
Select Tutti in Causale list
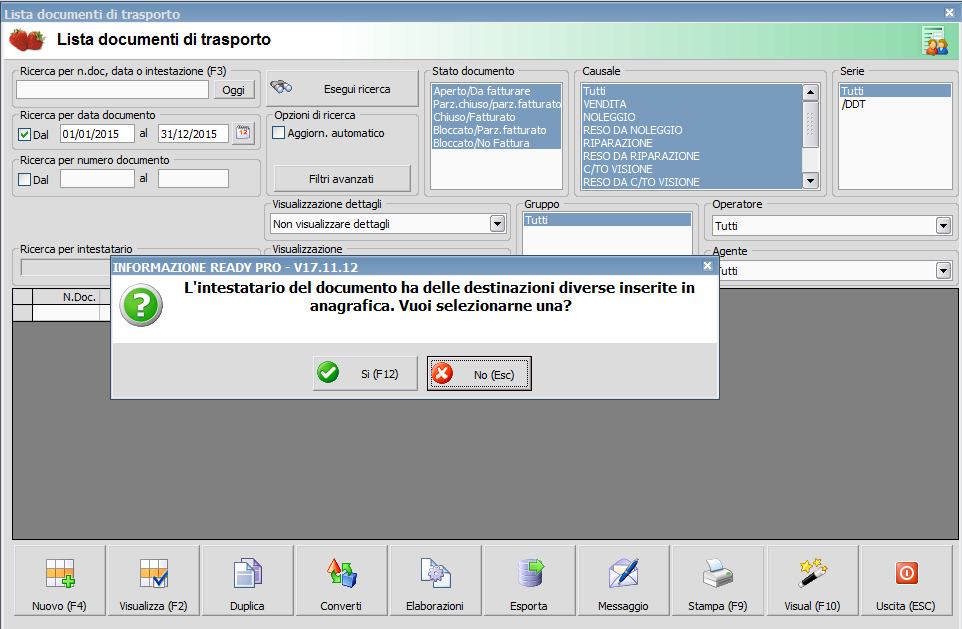[691, 91]
